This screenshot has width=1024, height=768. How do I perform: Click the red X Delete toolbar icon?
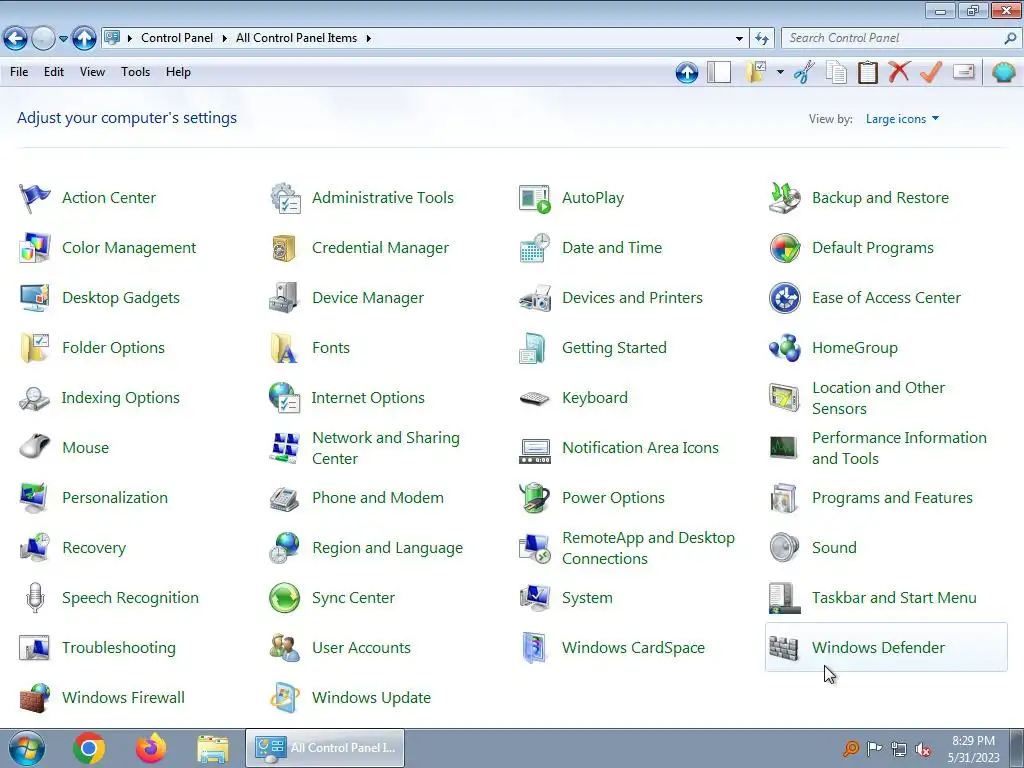(899, 71)
